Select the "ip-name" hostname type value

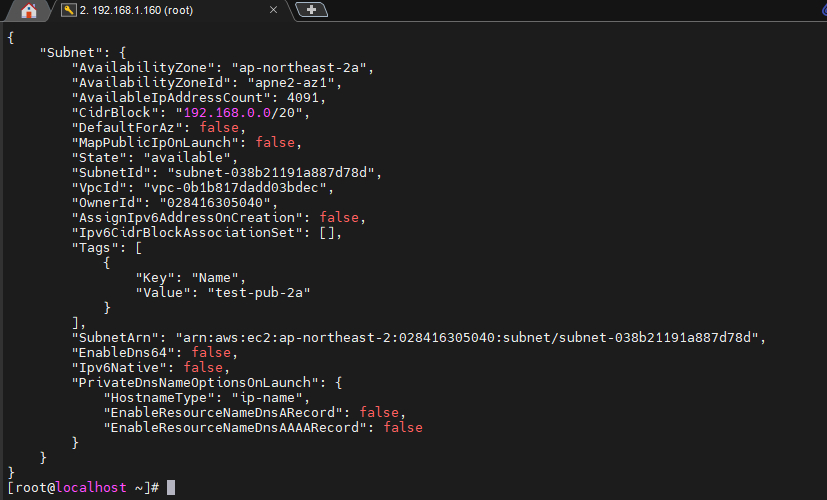(267, 398)
